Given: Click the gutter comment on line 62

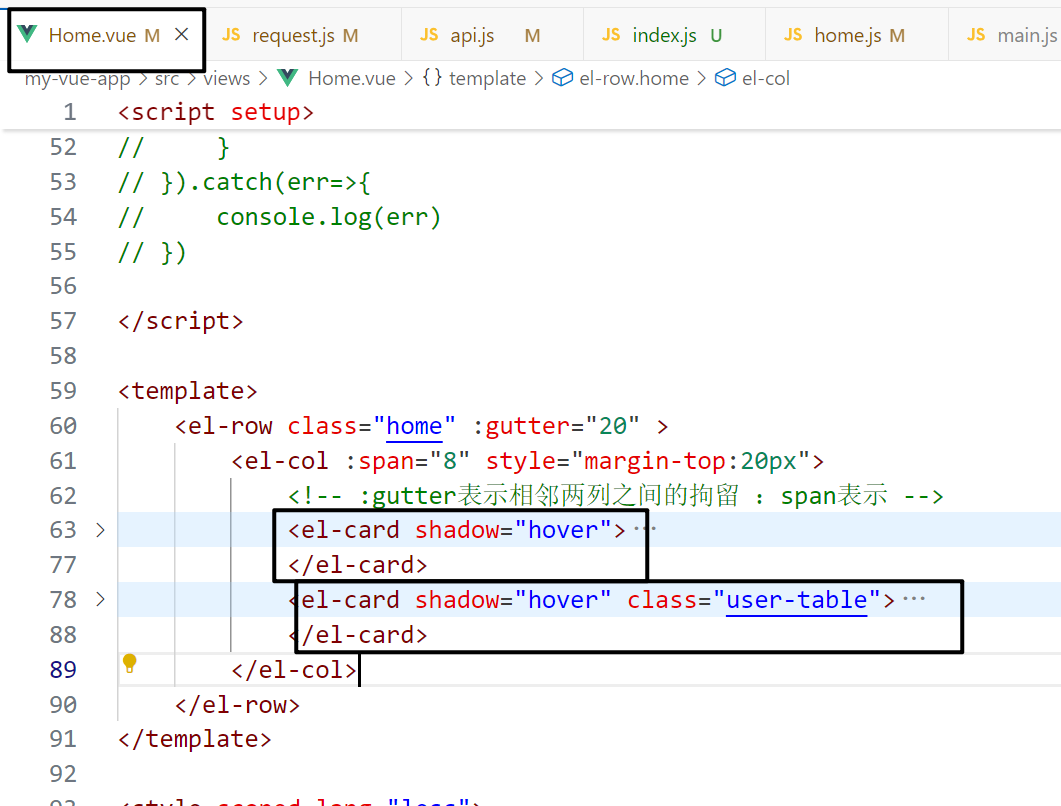Looking at the screenshot, I should tap(615, 495).
